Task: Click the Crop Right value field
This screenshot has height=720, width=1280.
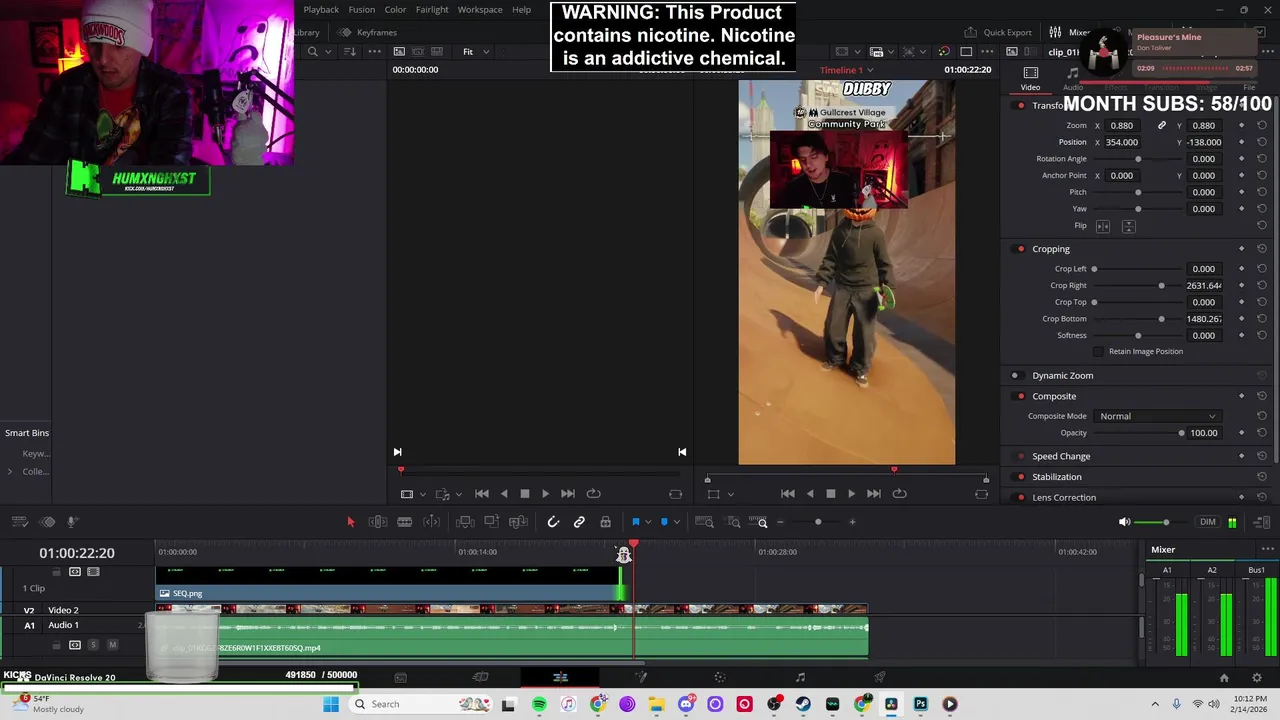Action: [x=1204, y=286]
